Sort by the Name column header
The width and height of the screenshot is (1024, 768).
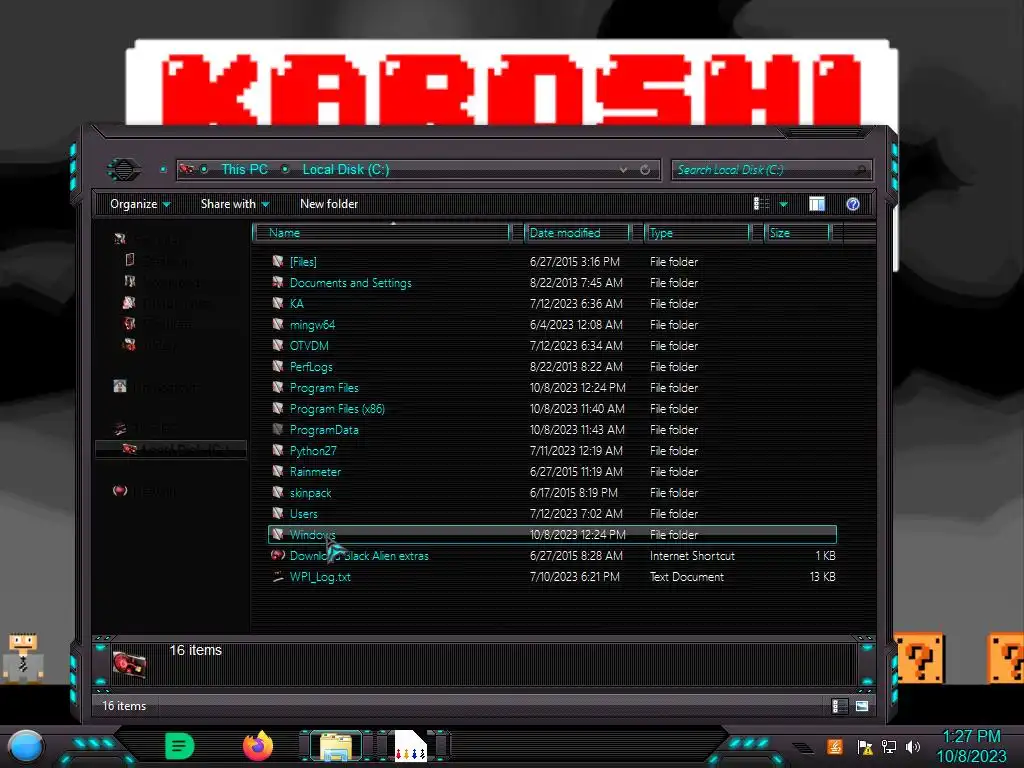point(382,232)
